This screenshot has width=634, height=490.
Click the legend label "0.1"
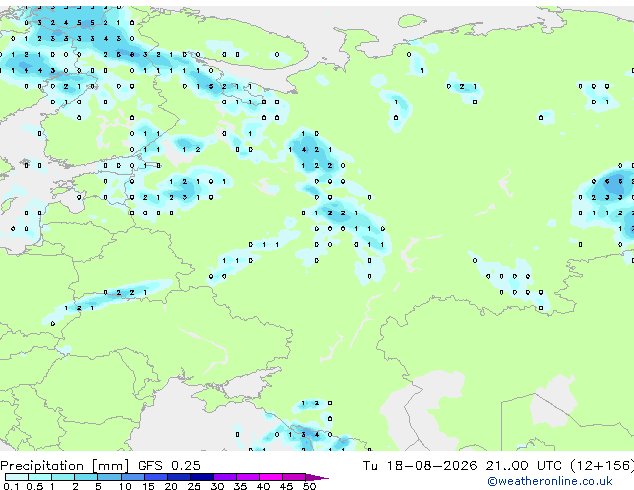click(x=12, y=486)
